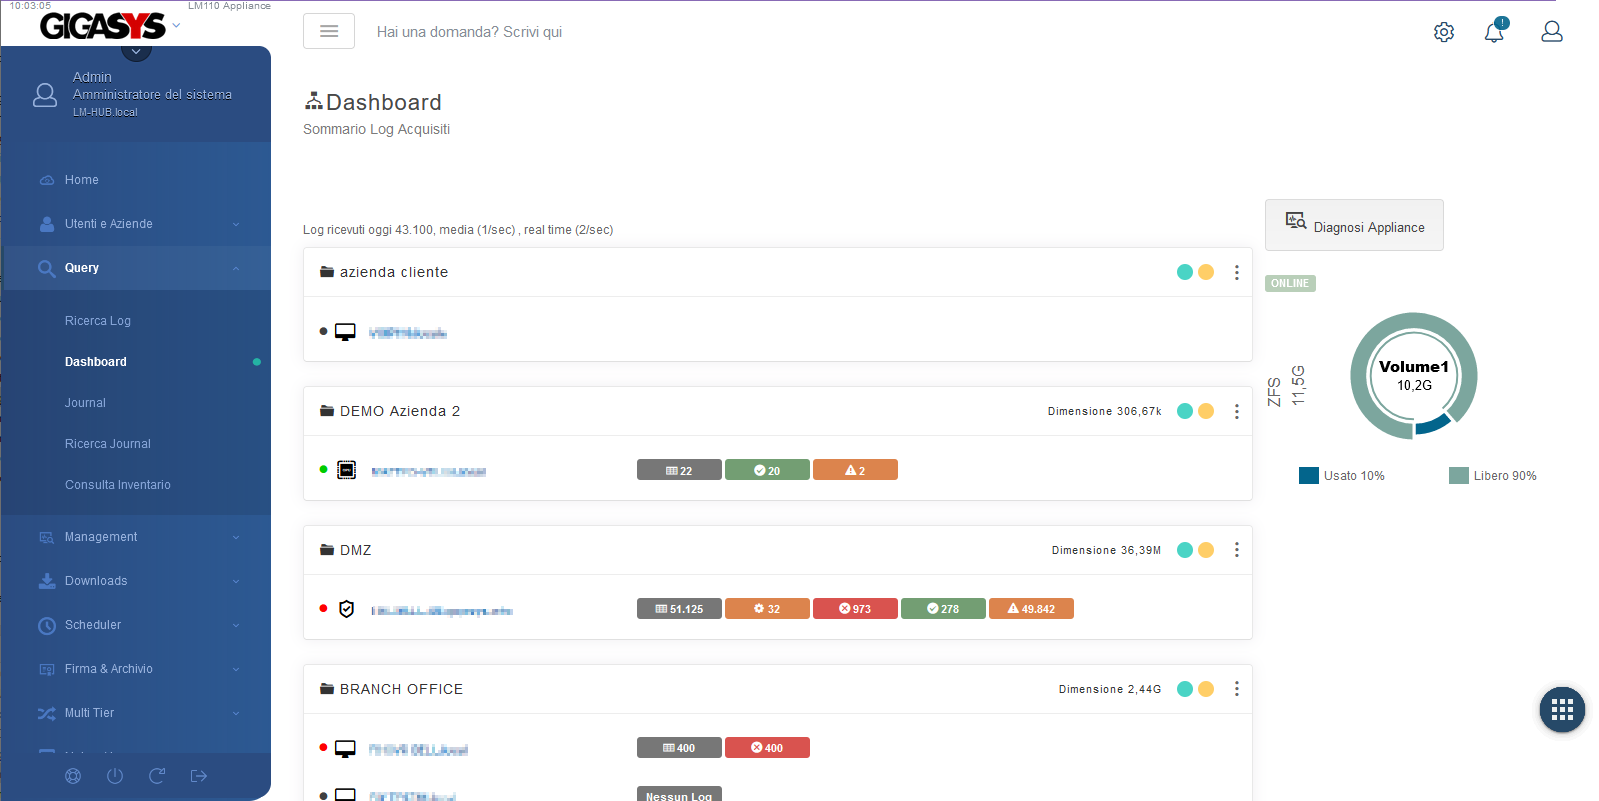Click the Management sidebar icon
The image size is (1599, 801).
tap(46, 537)
